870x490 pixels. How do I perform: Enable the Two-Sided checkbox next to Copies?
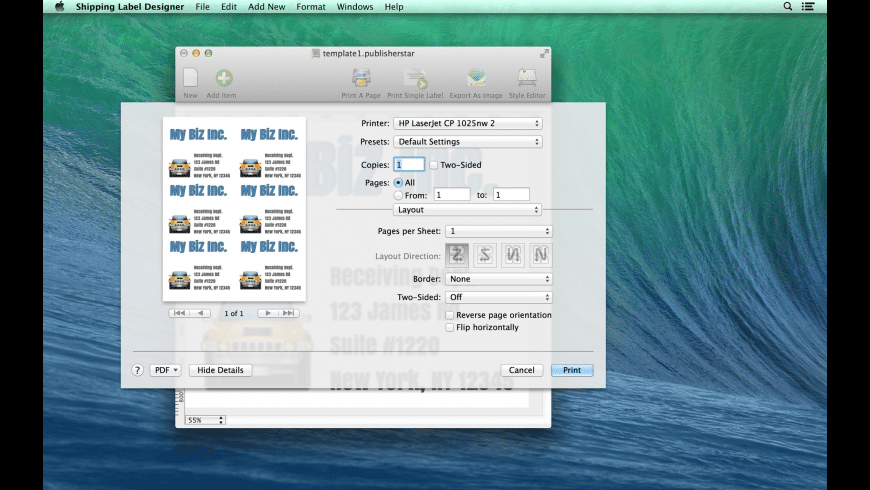[433, 165]
